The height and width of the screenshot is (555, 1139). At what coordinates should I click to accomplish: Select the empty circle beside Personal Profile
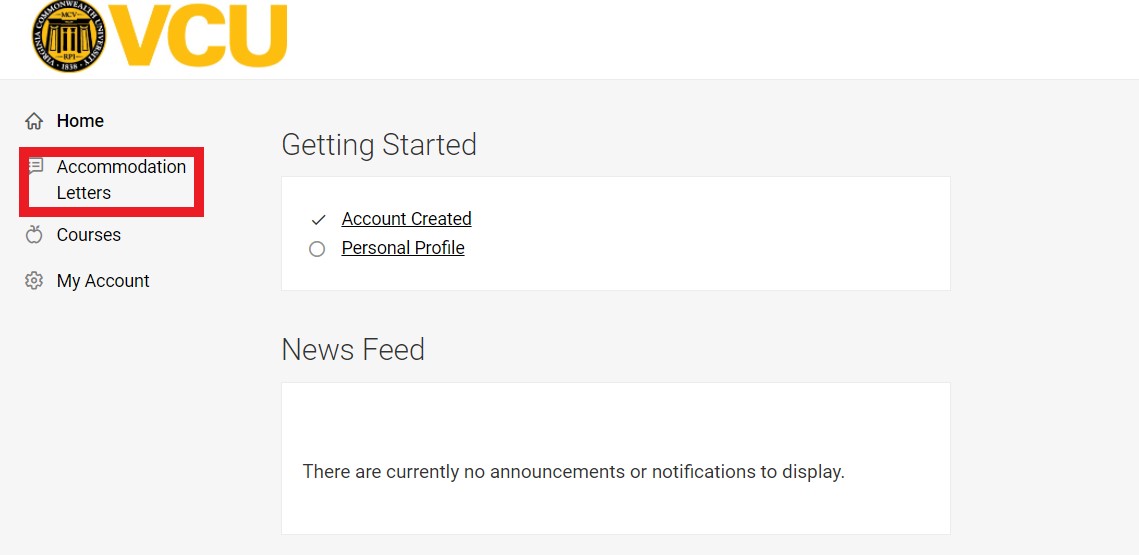pos(317,249)
